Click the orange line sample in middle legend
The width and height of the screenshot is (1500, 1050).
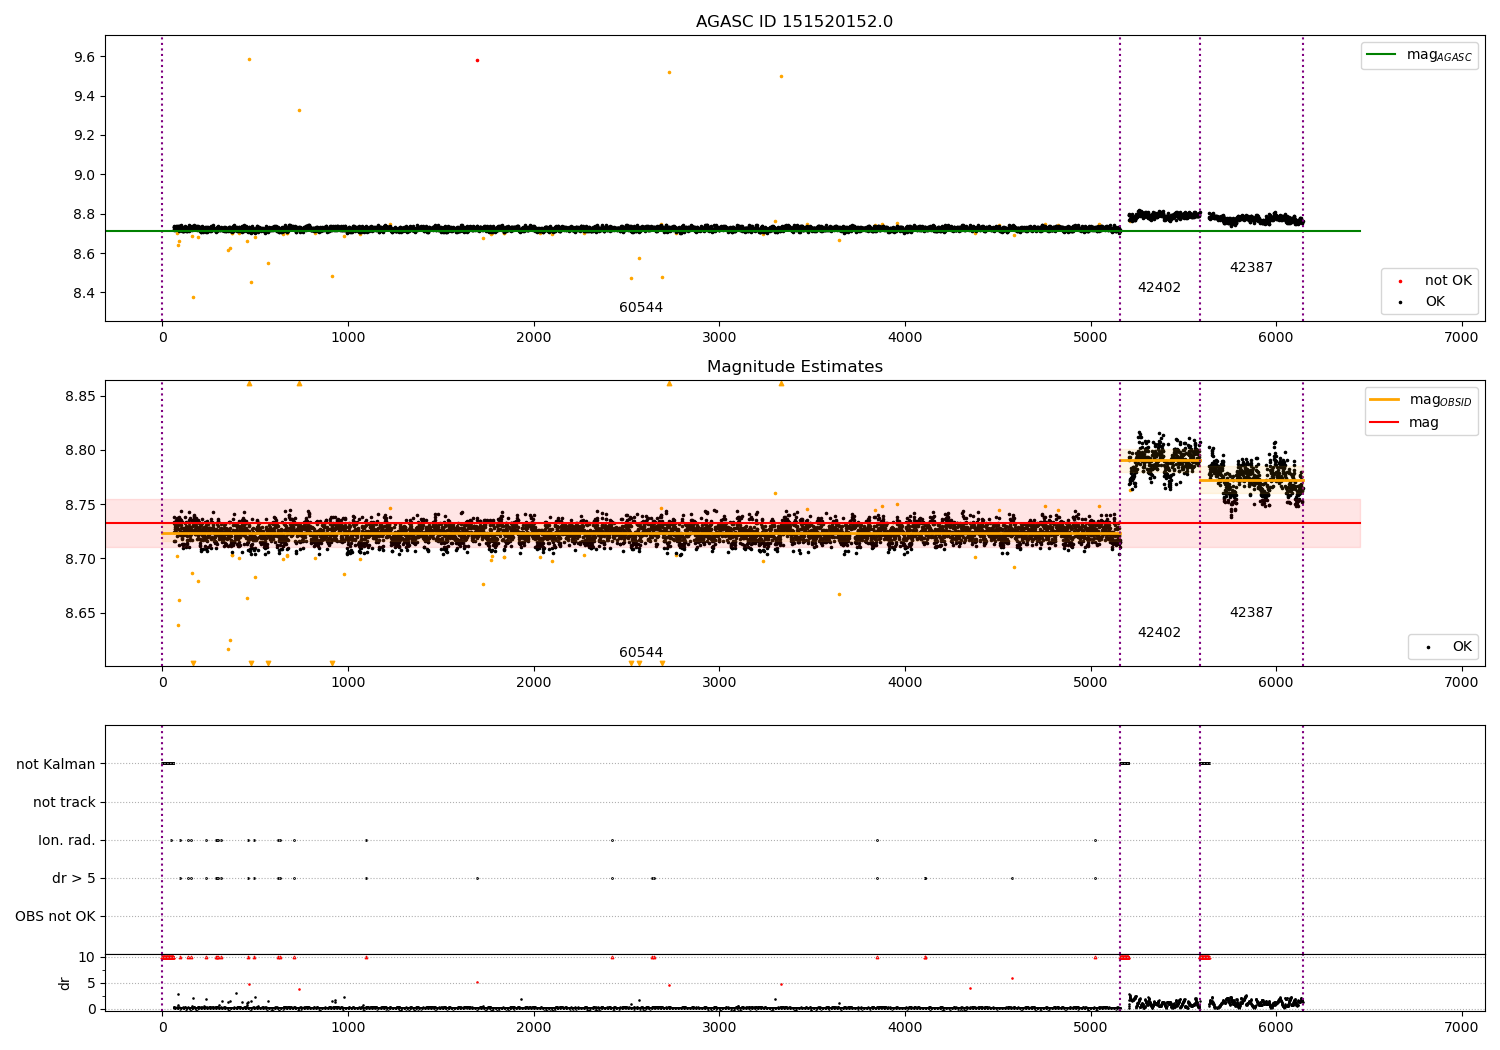[1385, 400]
